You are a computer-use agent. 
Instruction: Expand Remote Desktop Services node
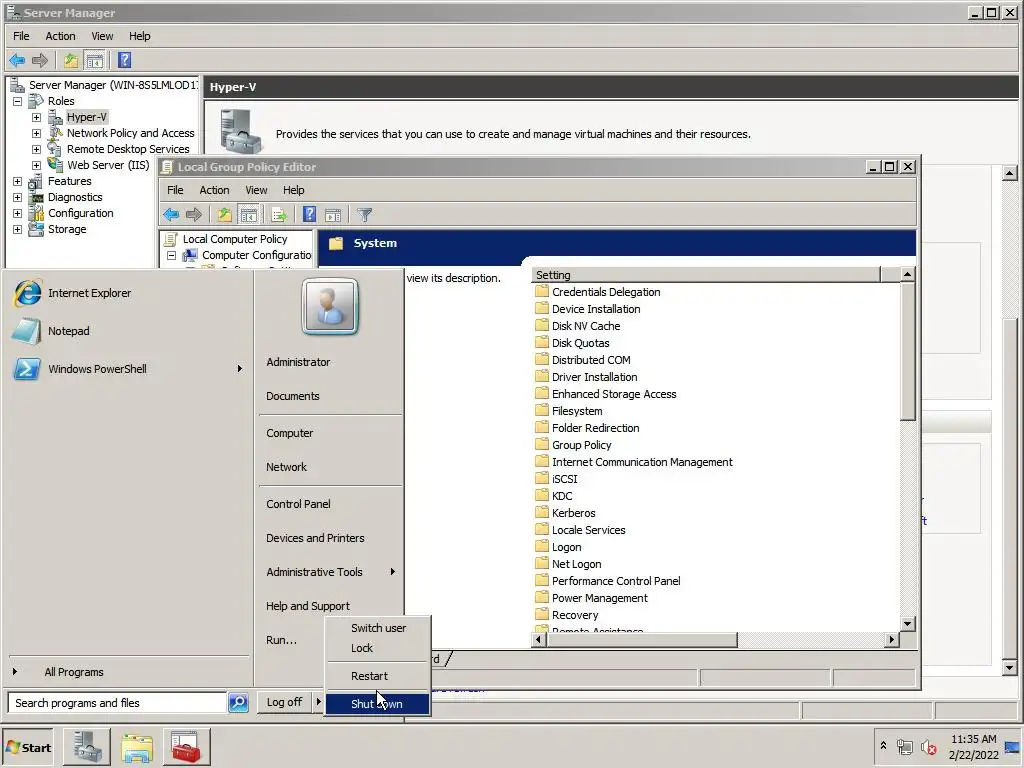[37, 150]
